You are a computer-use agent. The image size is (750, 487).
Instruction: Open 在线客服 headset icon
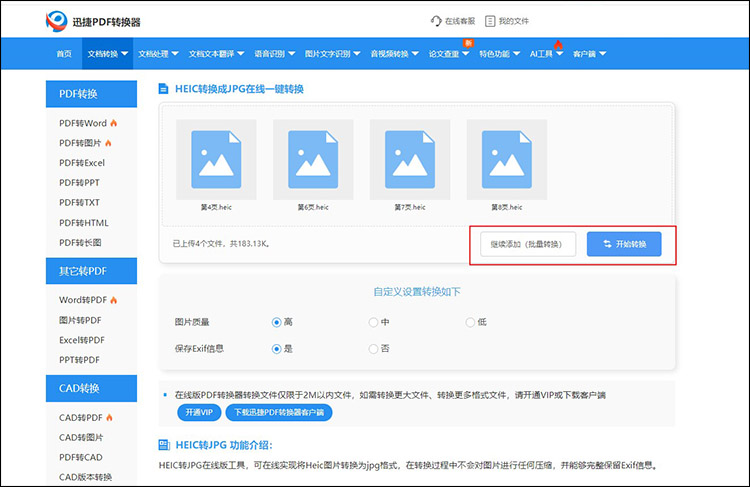point(436,21)
